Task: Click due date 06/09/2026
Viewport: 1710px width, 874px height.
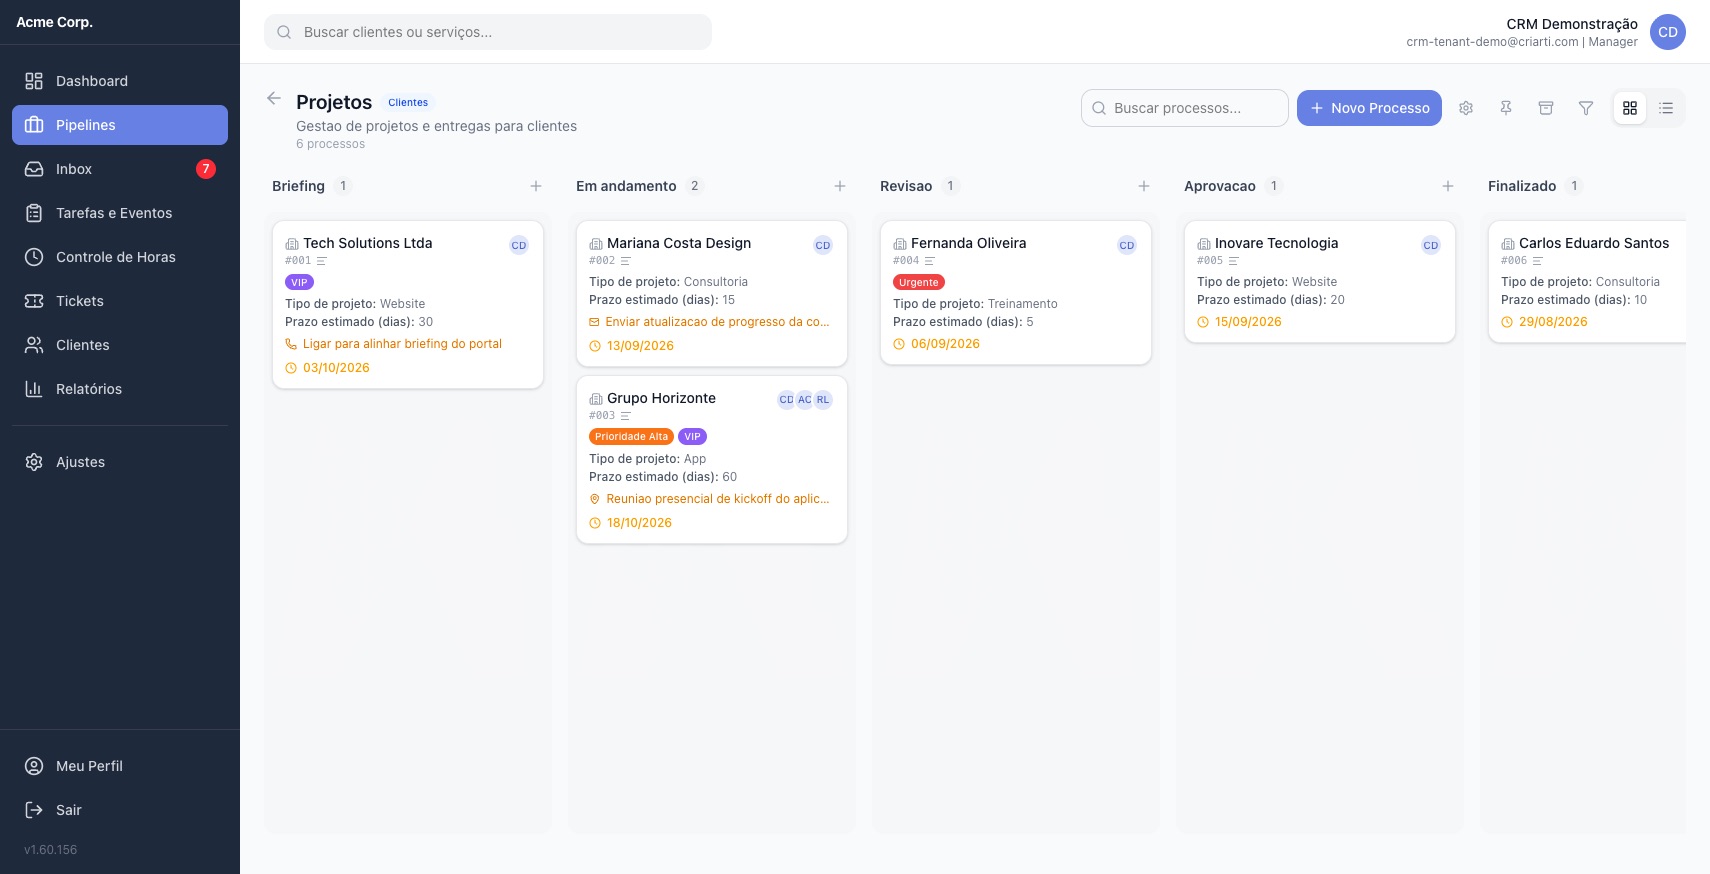Action: pyautogui.click(x=945, y=344)
